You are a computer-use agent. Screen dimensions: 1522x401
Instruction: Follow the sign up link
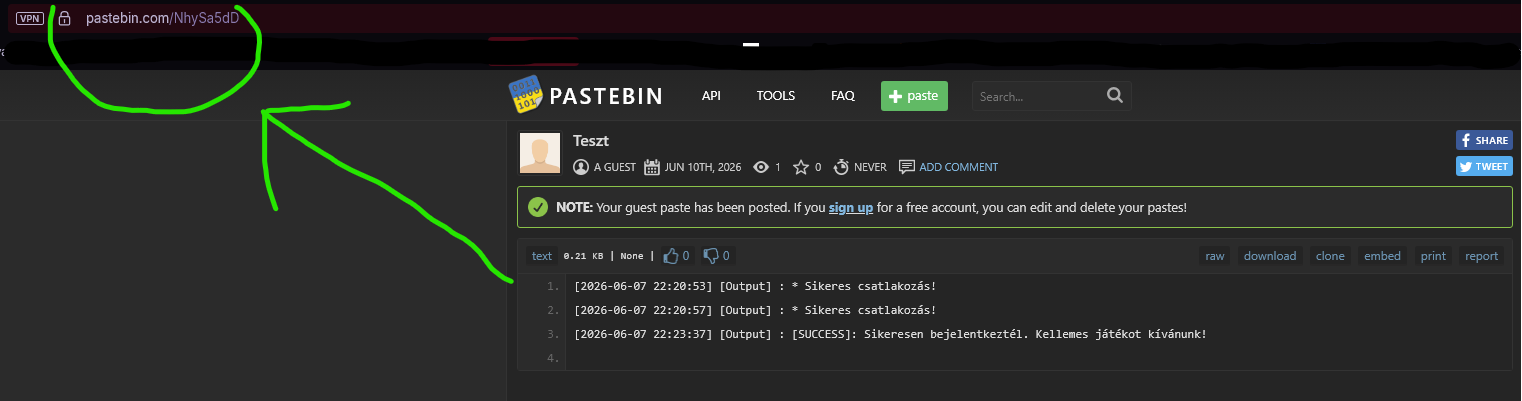pos(851,208)
